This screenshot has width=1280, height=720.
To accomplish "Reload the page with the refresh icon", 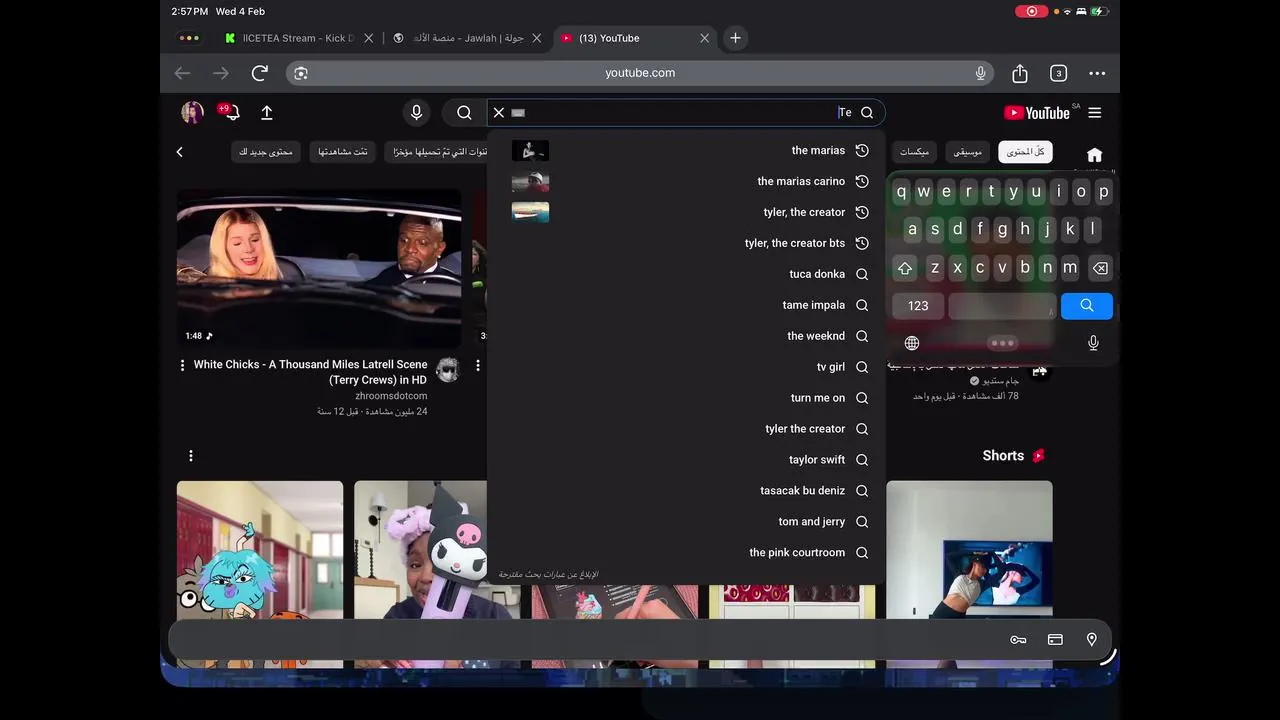I will pyautogui.click(x=260, y=73).
